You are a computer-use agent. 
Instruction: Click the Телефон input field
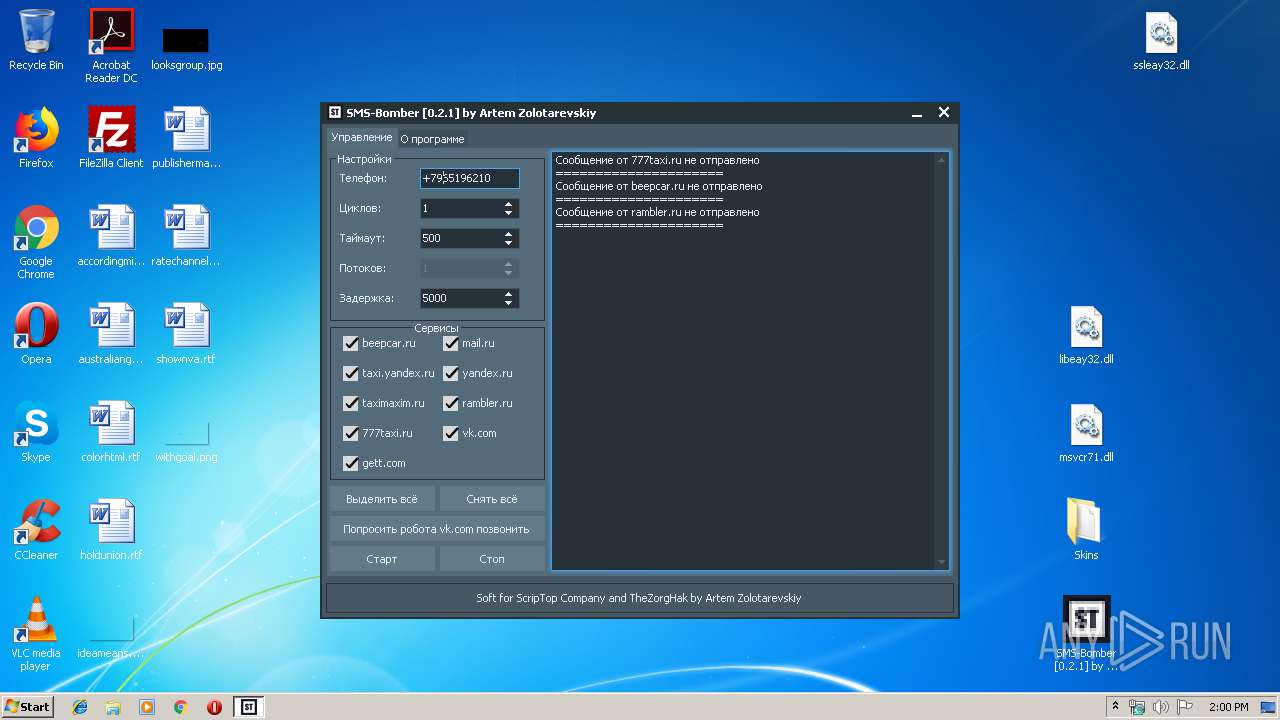[x=470, y=178]
